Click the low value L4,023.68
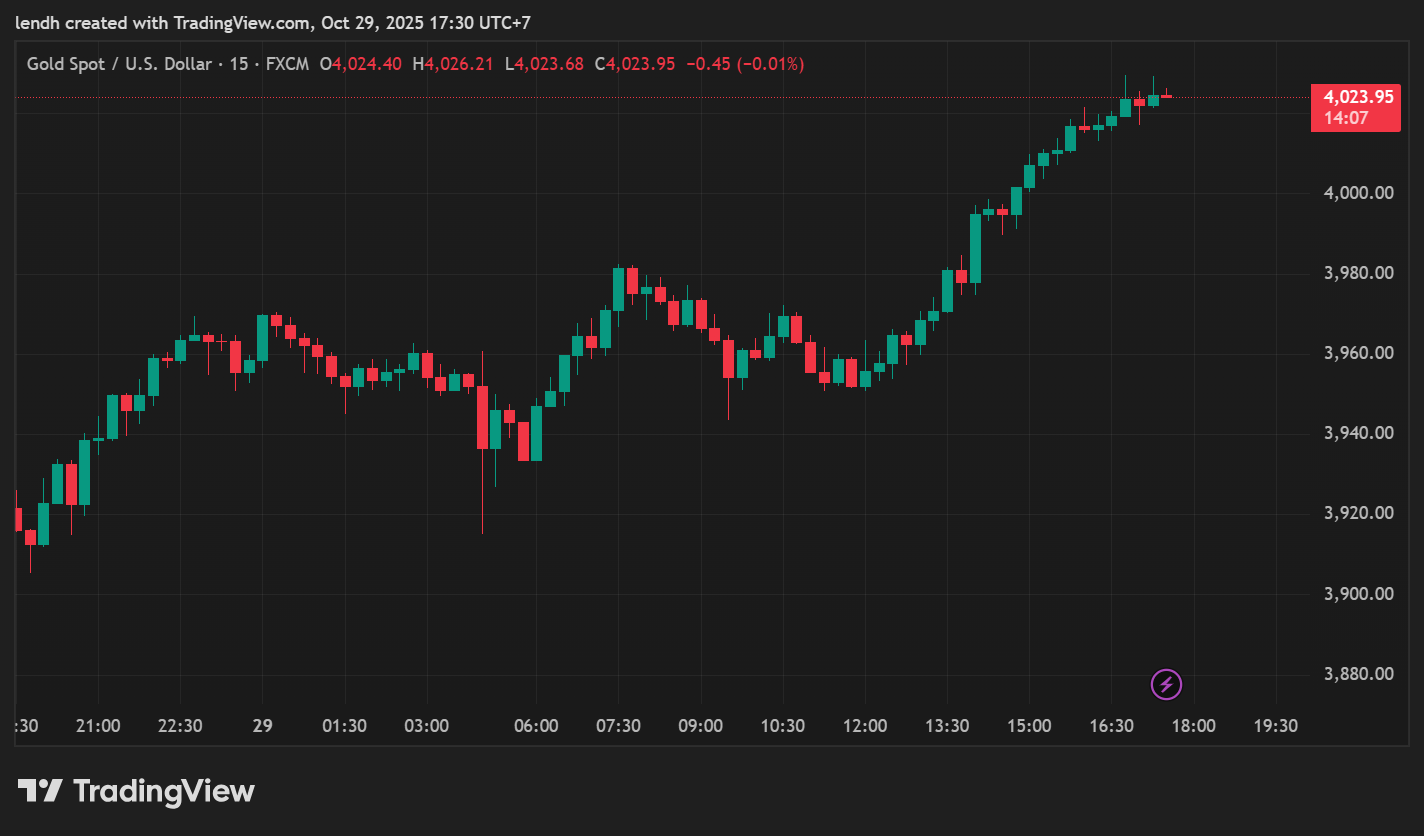1424x836 pixels. [x=544, y=64]
